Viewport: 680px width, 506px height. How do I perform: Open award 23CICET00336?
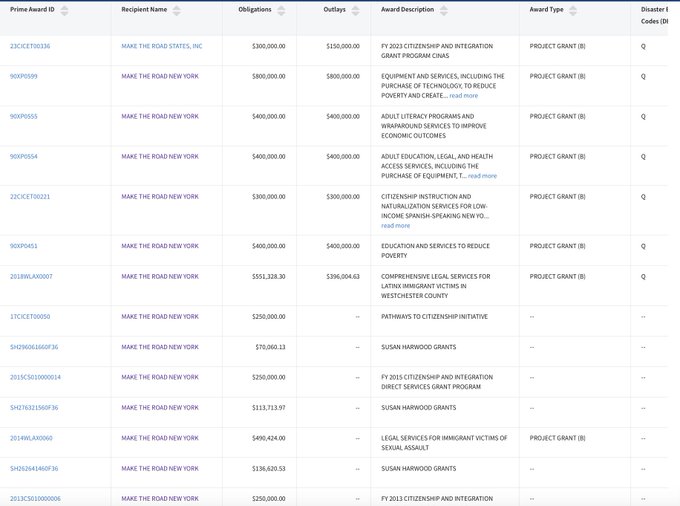coord(30,46)
